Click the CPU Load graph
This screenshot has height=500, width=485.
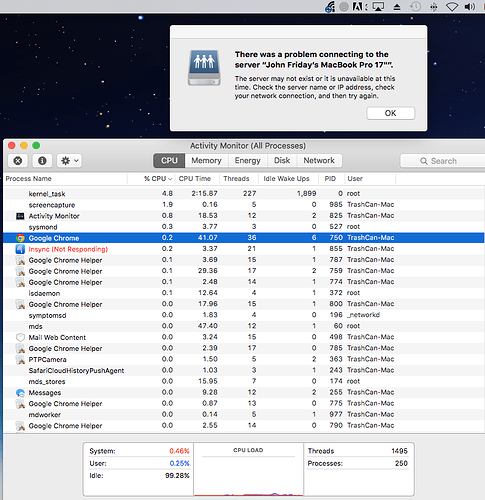[x=248, y=469]
